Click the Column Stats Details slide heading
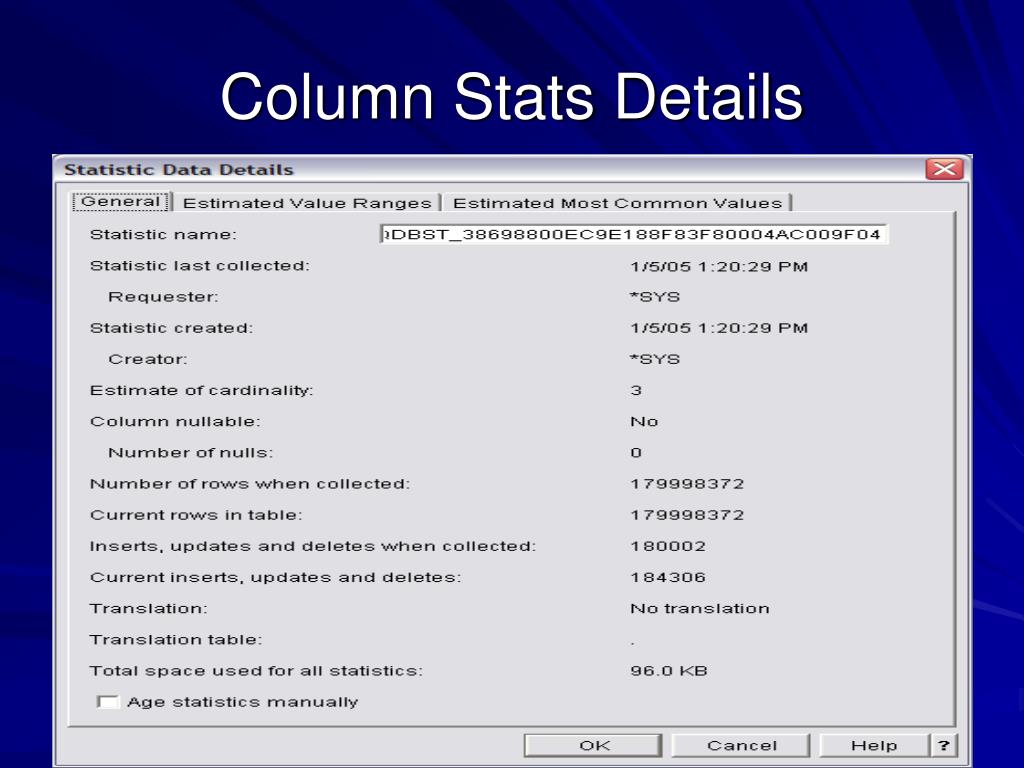 click(511, 98)
